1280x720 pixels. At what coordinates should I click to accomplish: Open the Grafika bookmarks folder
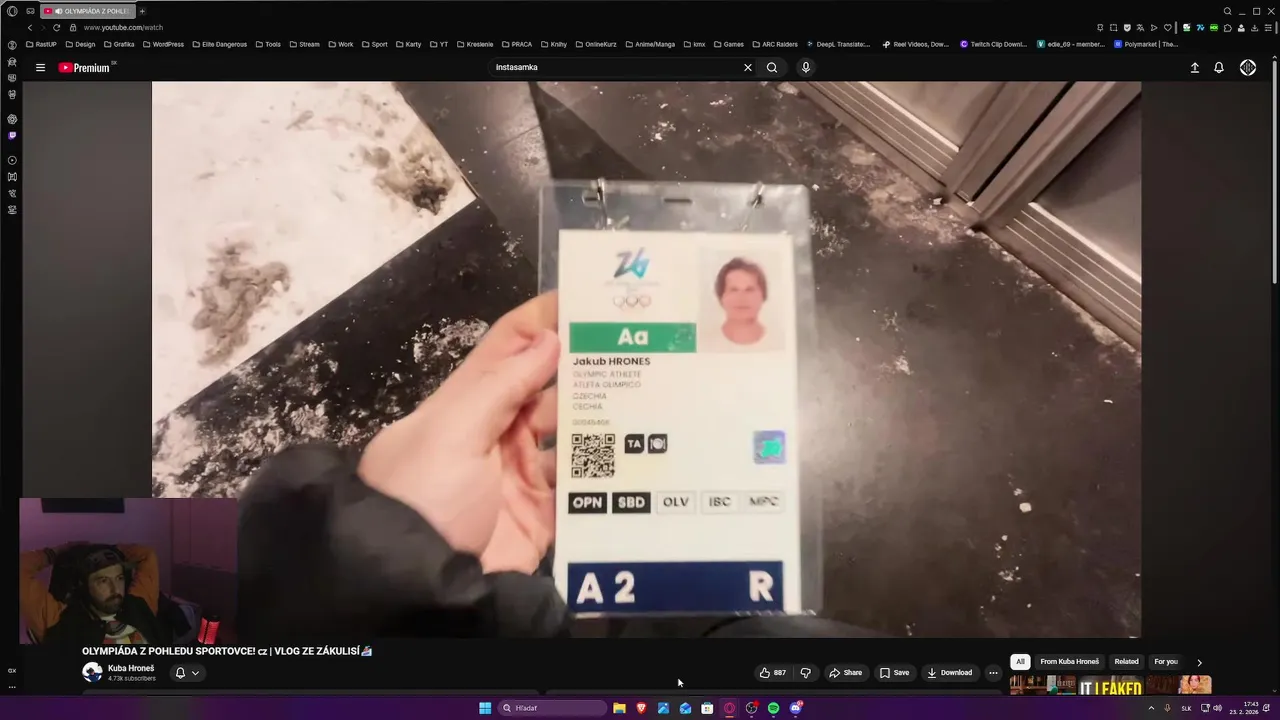(x=119, y=44)
